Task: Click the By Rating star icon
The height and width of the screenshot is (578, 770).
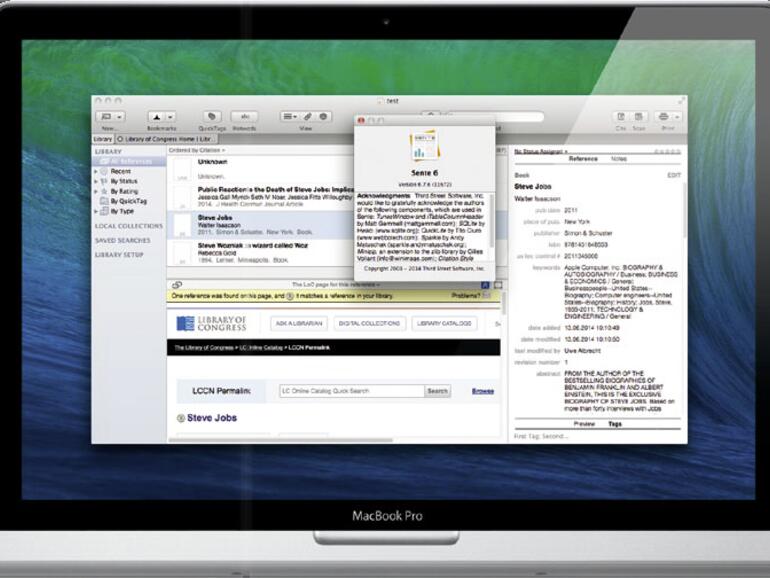Action: coord(104,191)
